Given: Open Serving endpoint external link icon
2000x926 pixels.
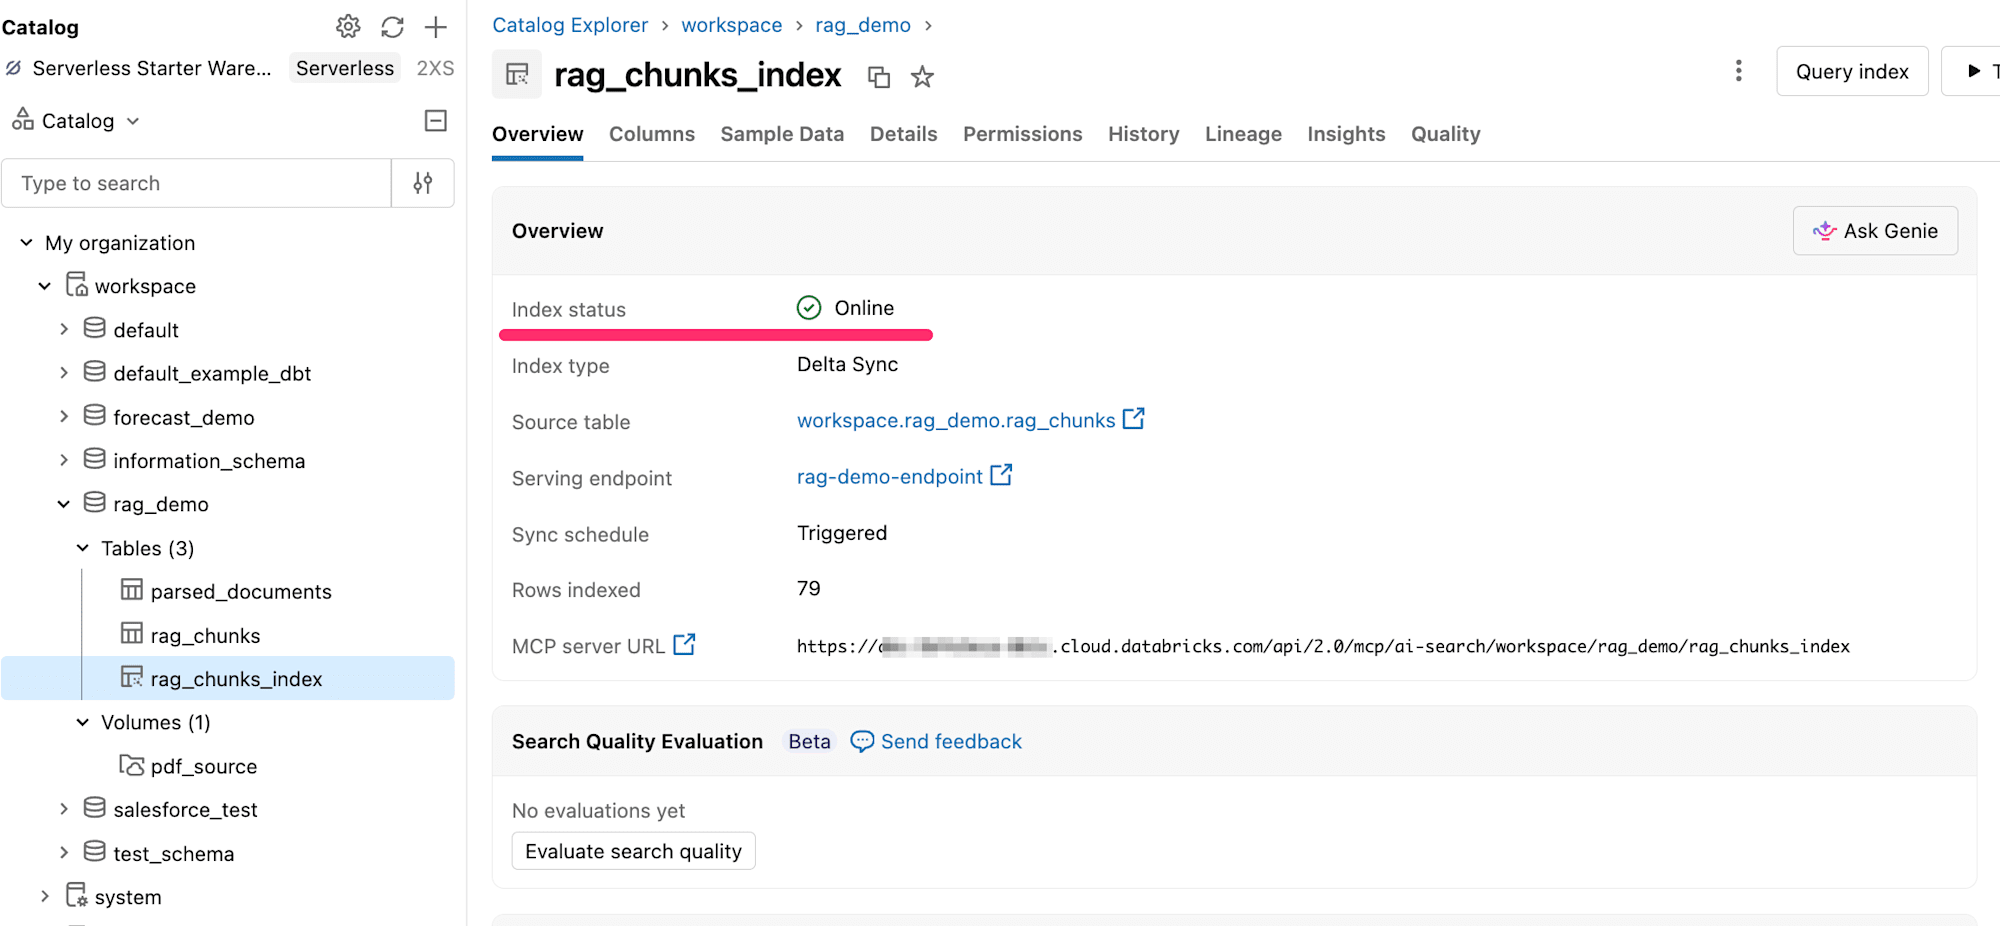Looking at the screenshot, I should pyautogui.click(x=1001, y=475).
